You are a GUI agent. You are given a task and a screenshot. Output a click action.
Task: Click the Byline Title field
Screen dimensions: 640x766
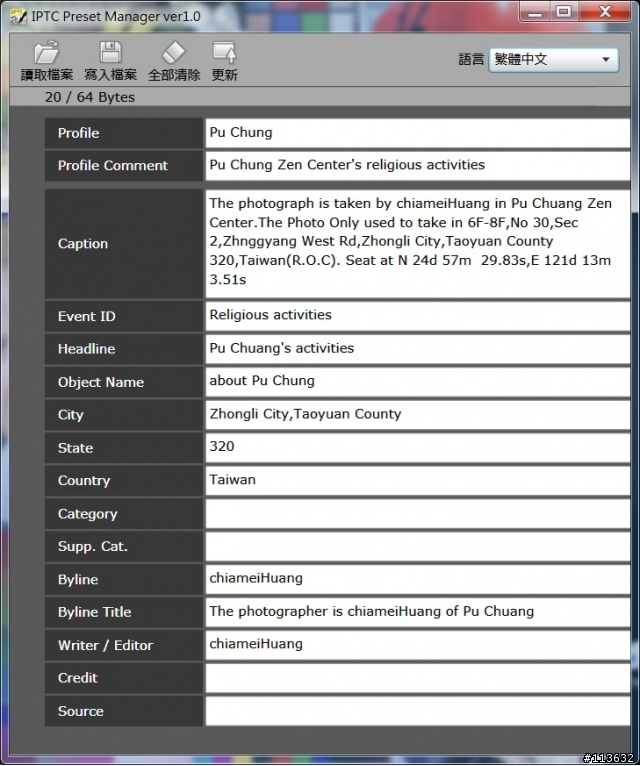coord(418,612)
